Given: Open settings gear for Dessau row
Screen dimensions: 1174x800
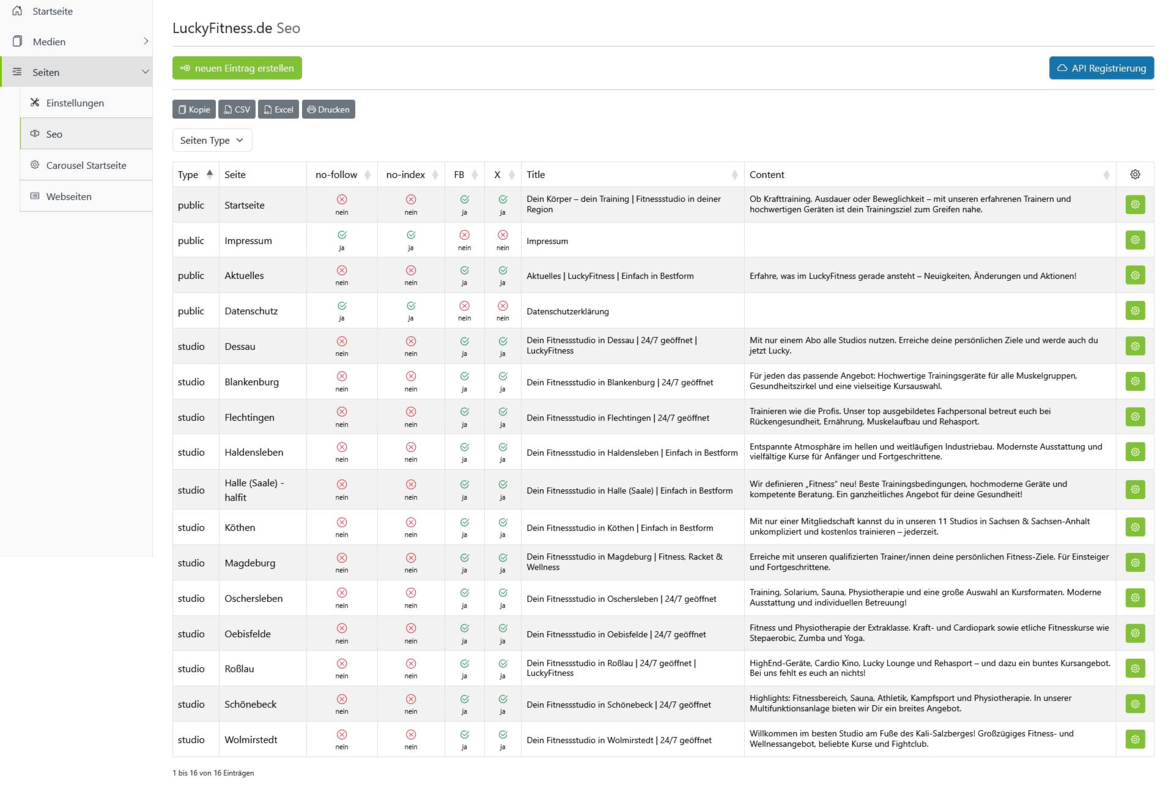Looking at the screenshot, I should tap(1135, 346).
